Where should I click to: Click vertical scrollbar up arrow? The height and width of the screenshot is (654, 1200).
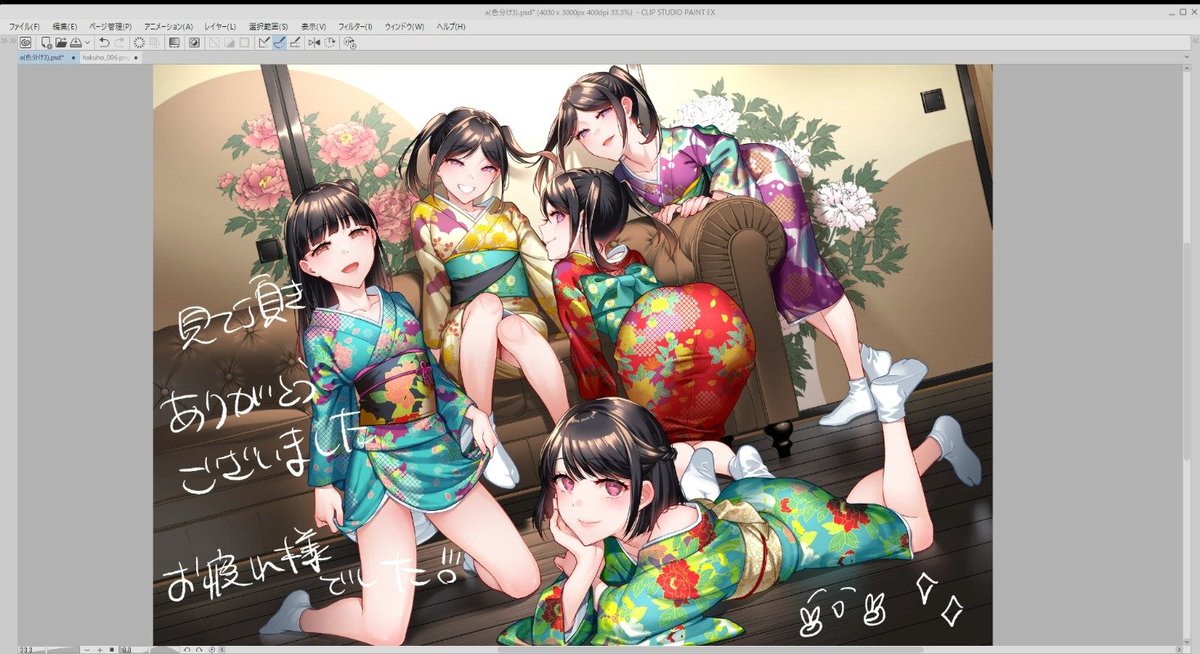[x=1187, y=68]
